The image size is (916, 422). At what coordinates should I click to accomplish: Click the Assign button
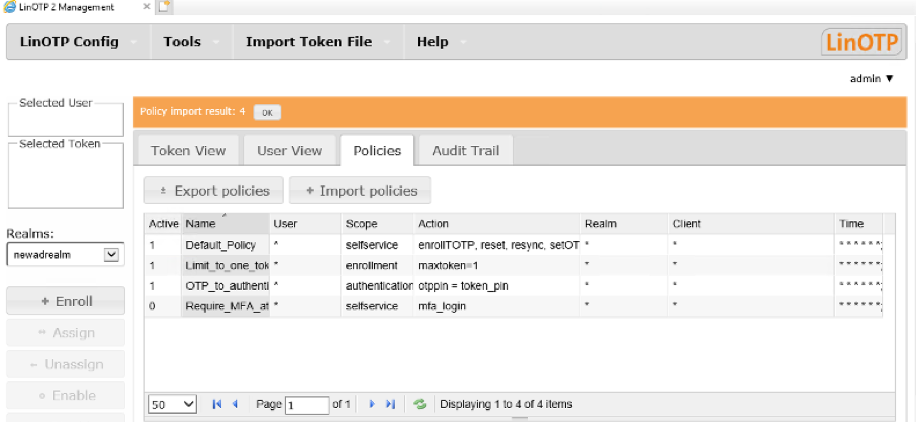click(x=65, y=333)
